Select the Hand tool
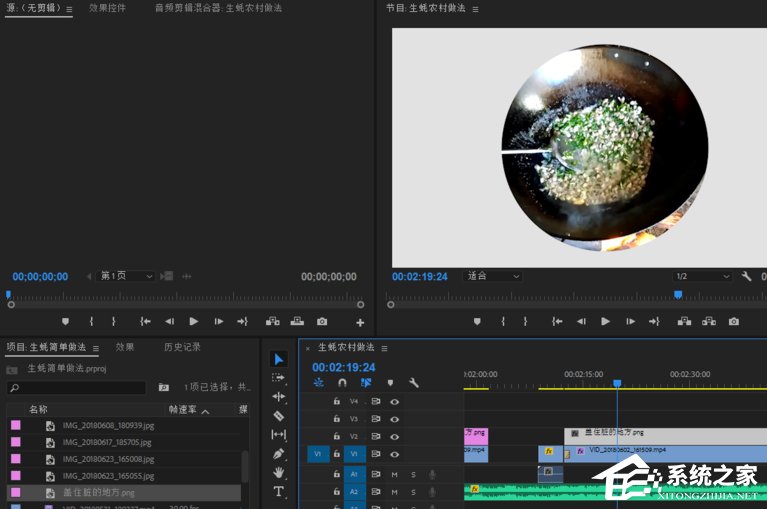 coord(279,472)
